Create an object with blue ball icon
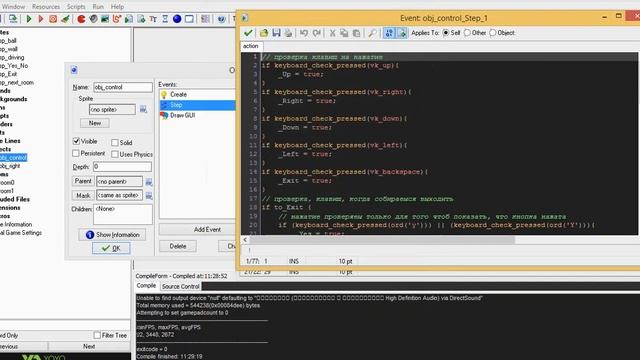 point(177,19)
